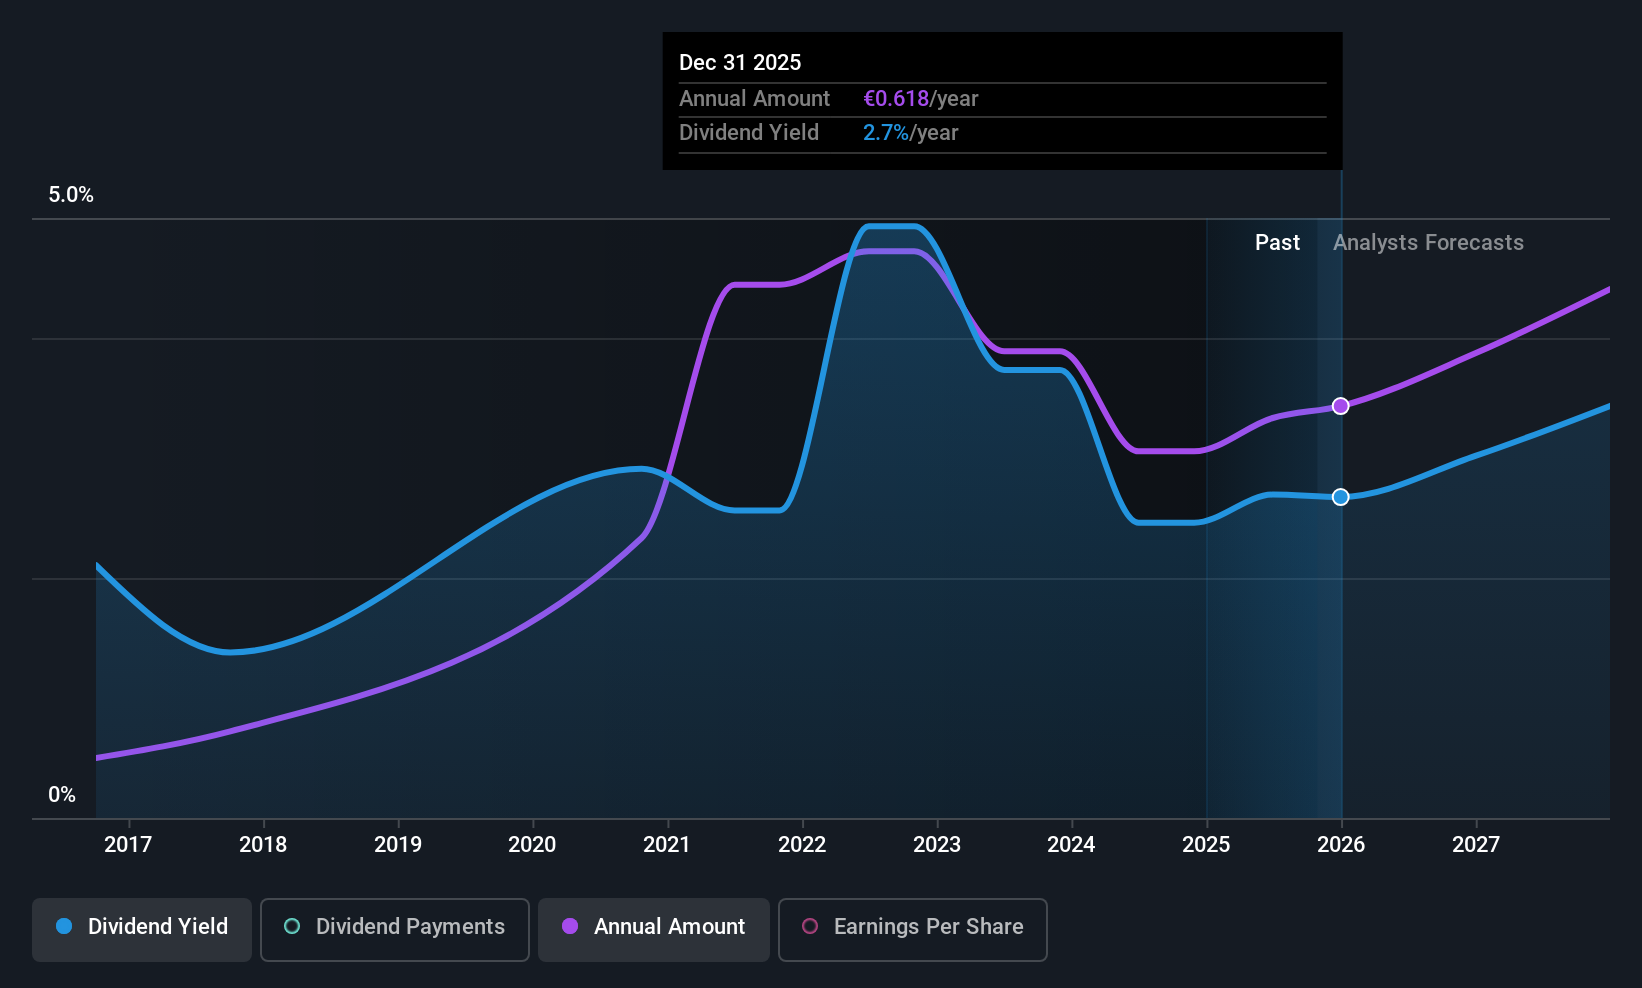The height and width of the screenshot is (988, 1642).
Task: Click the 5.0% y-axis label
Action: (x=71, y=195)
